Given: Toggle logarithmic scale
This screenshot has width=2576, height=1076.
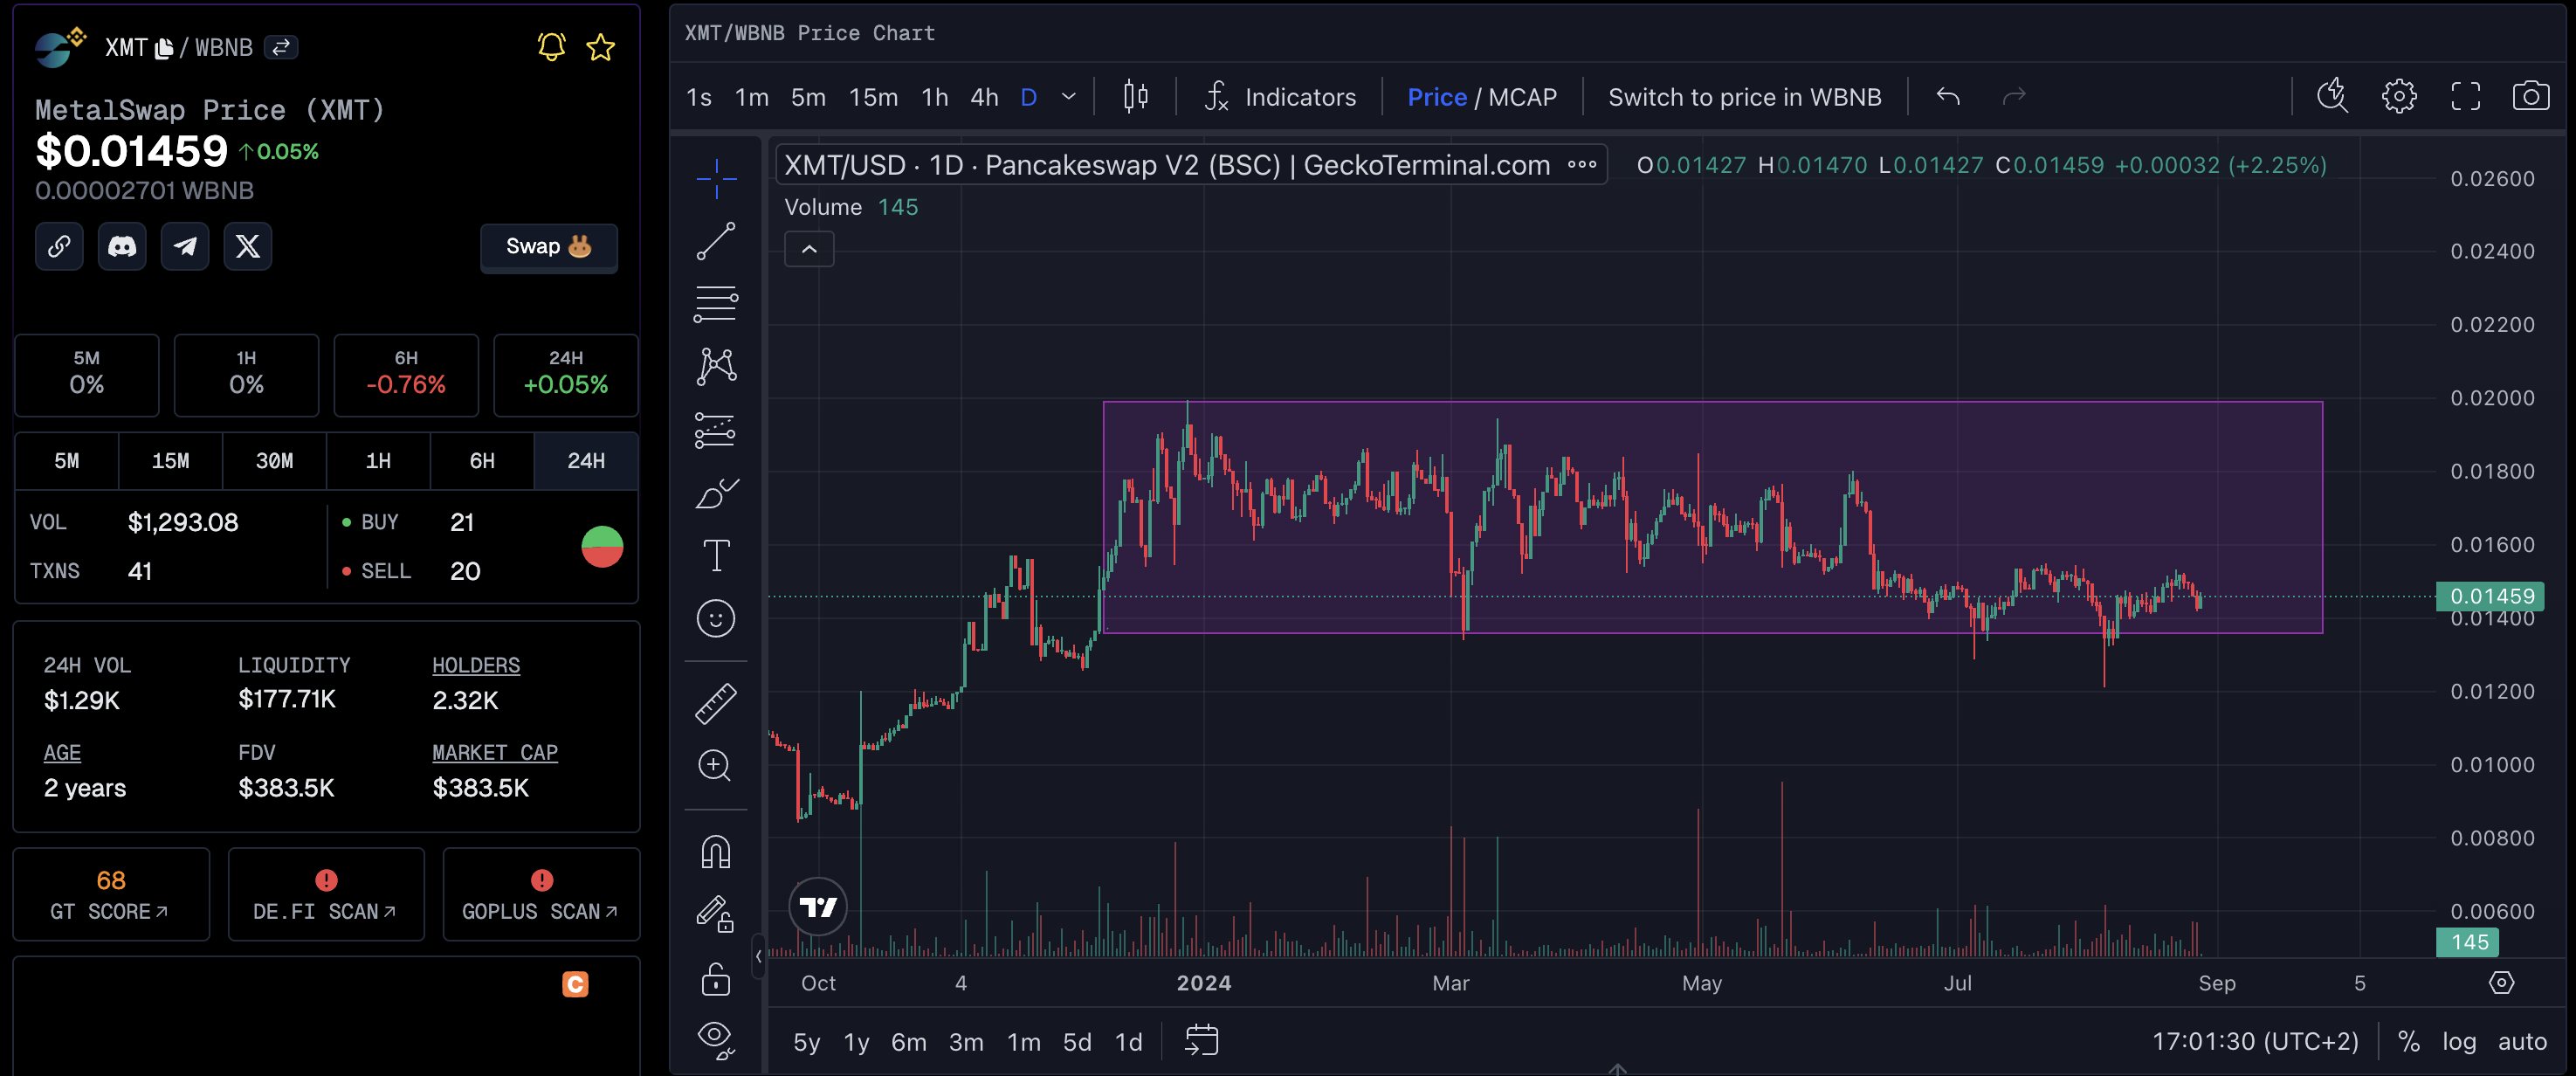Looking at the screenshot, I should click(2459, 1042).
